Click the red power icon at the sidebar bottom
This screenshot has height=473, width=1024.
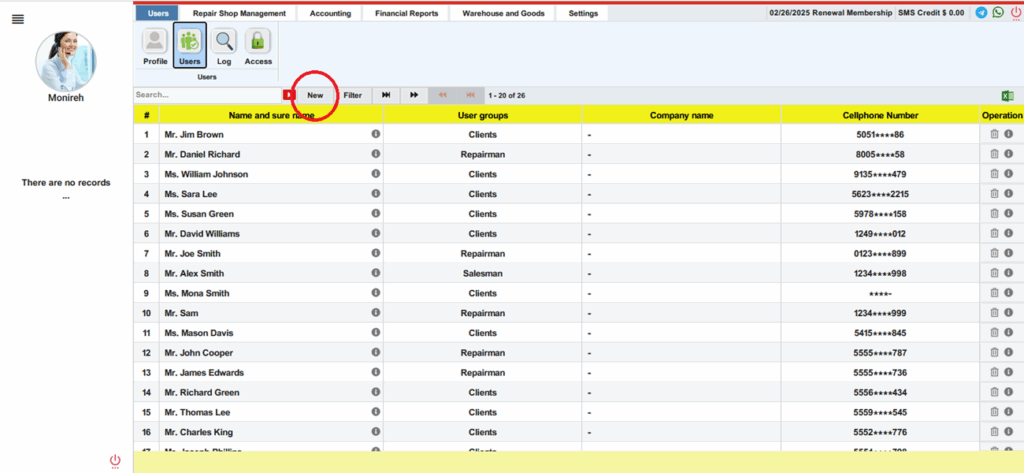click(x=115, y=461)
